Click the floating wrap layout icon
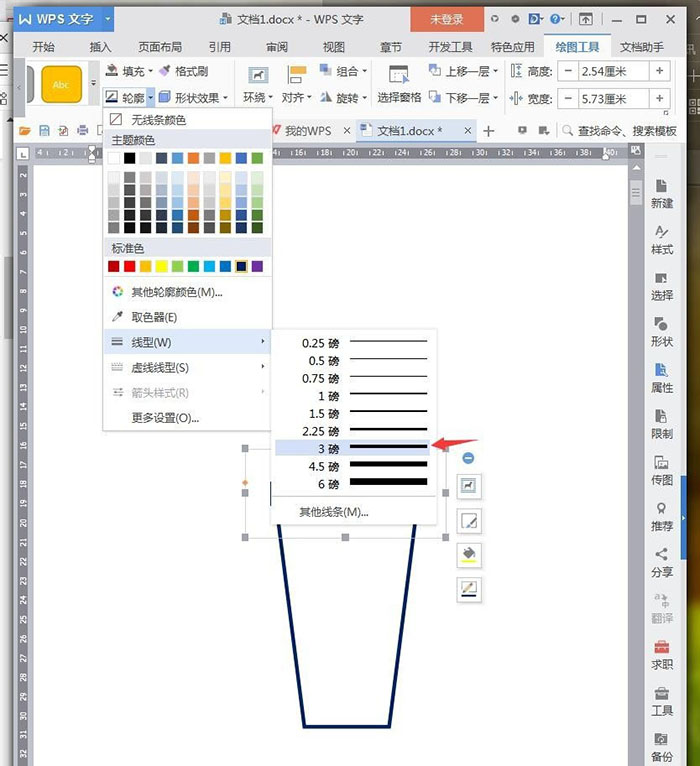Screen dimensions: 700x766 [x=469, y=486]
